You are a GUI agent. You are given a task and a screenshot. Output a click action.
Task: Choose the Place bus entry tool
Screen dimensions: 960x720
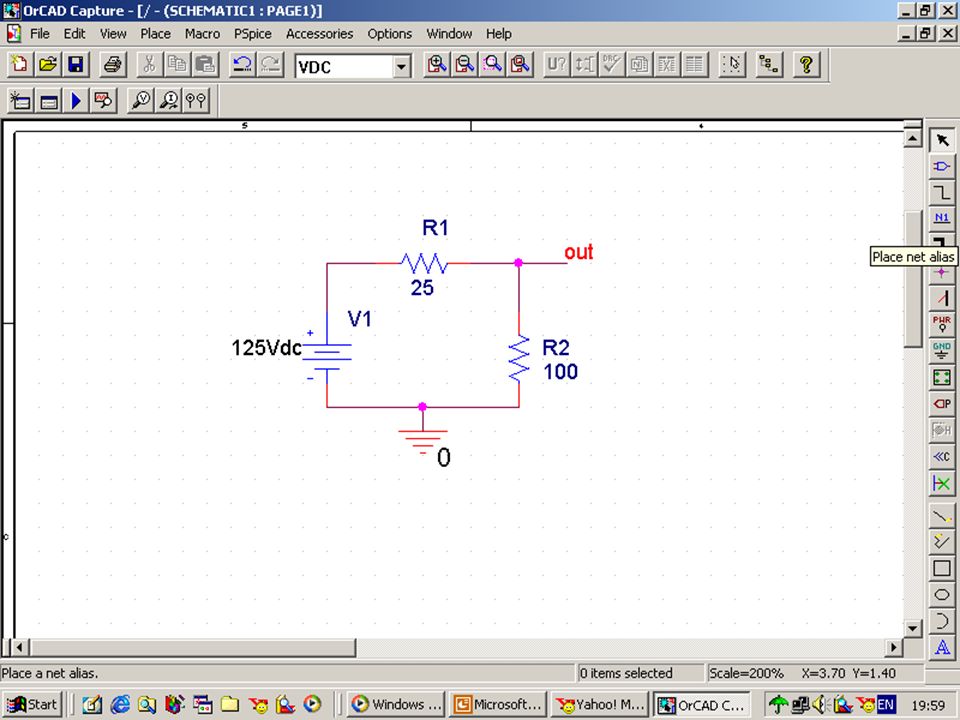[x=942, y=298]
